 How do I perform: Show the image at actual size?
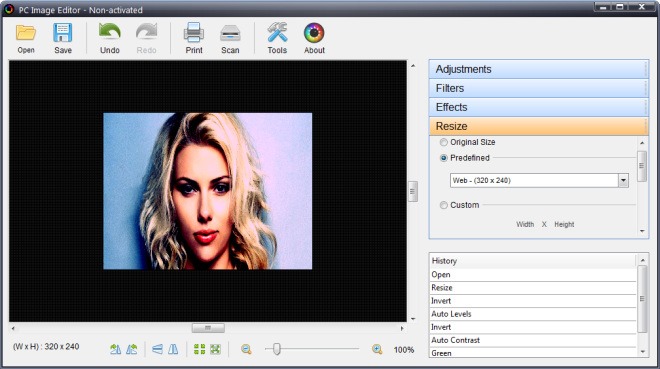point(200,349)
